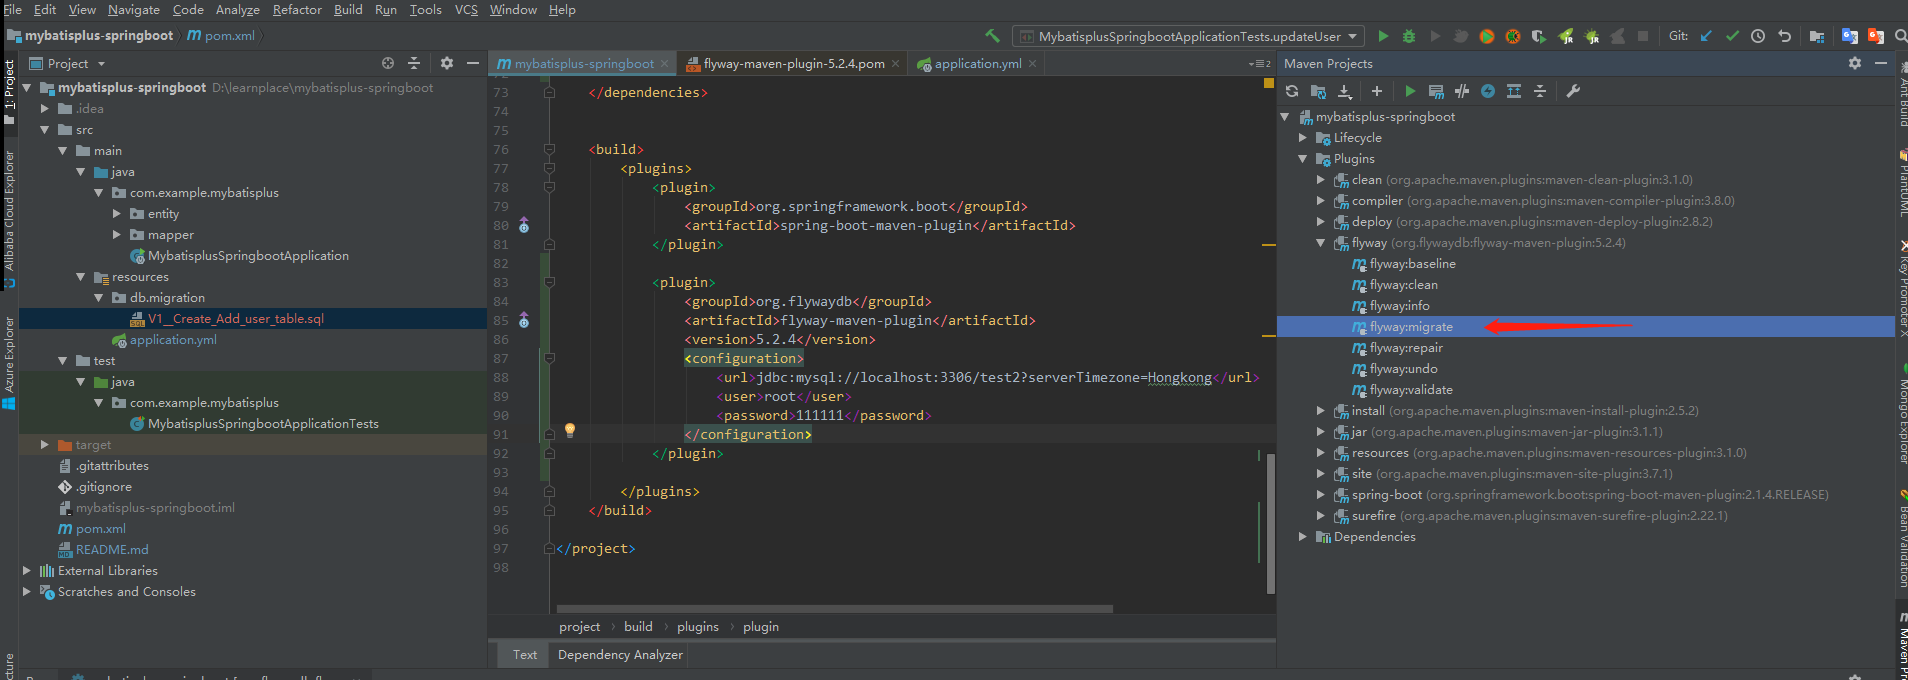This screenshot has width=1908, height=680.
Task: Expand the .idea folder
Action: [45, 108]
